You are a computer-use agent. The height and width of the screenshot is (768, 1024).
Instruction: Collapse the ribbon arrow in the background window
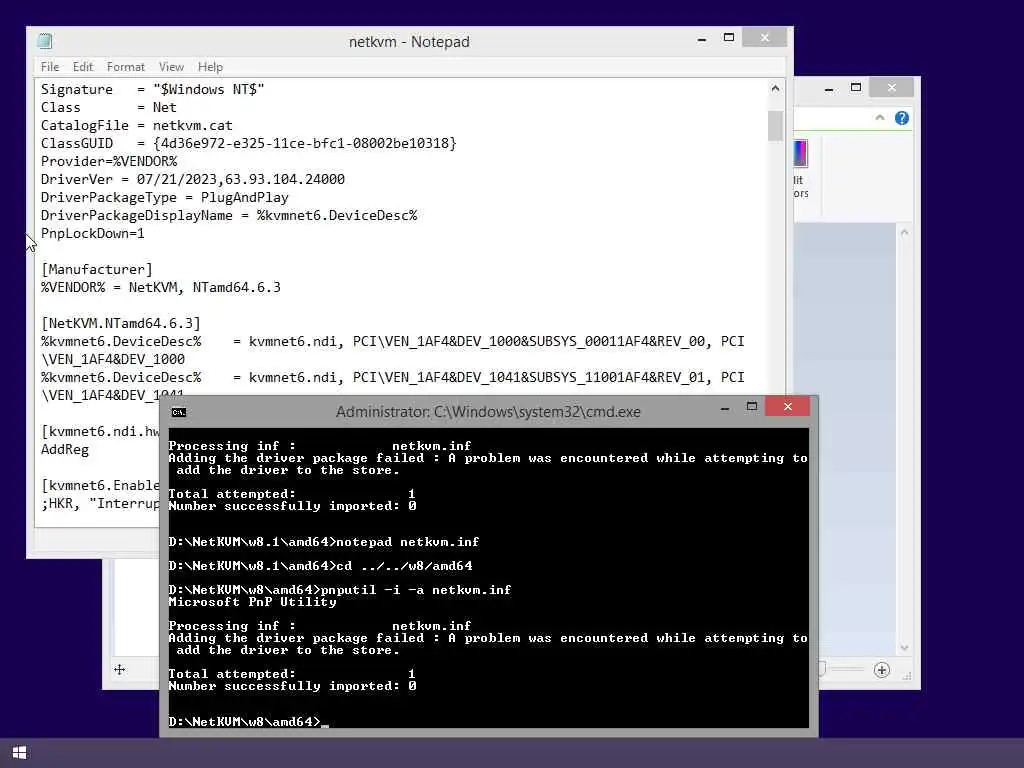[880, 118]
